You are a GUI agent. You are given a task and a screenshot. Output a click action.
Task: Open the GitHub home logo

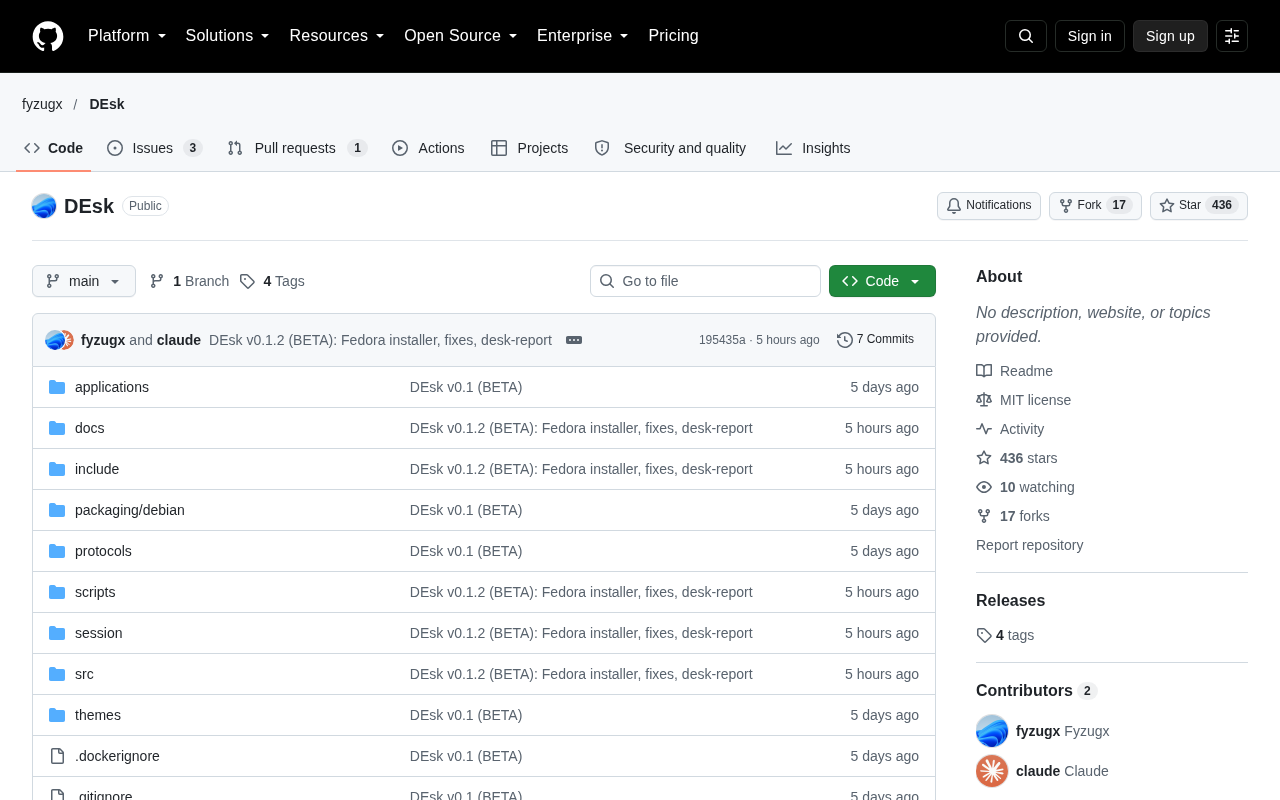[48, 36]
